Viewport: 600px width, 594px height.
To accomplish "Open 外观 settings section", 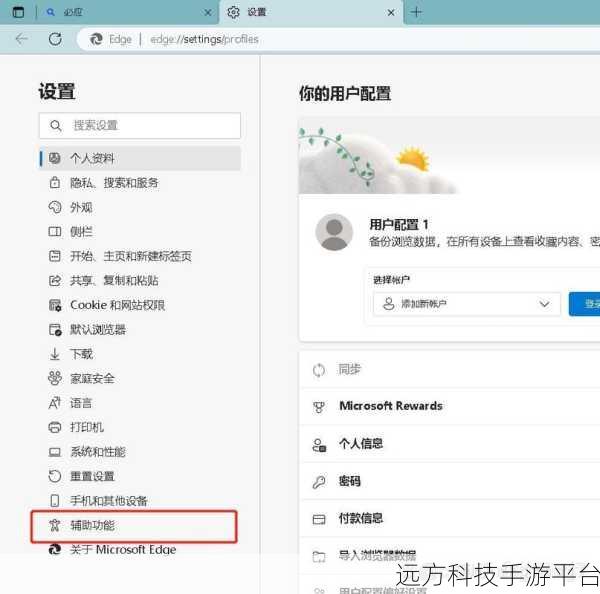I will 140,207.
